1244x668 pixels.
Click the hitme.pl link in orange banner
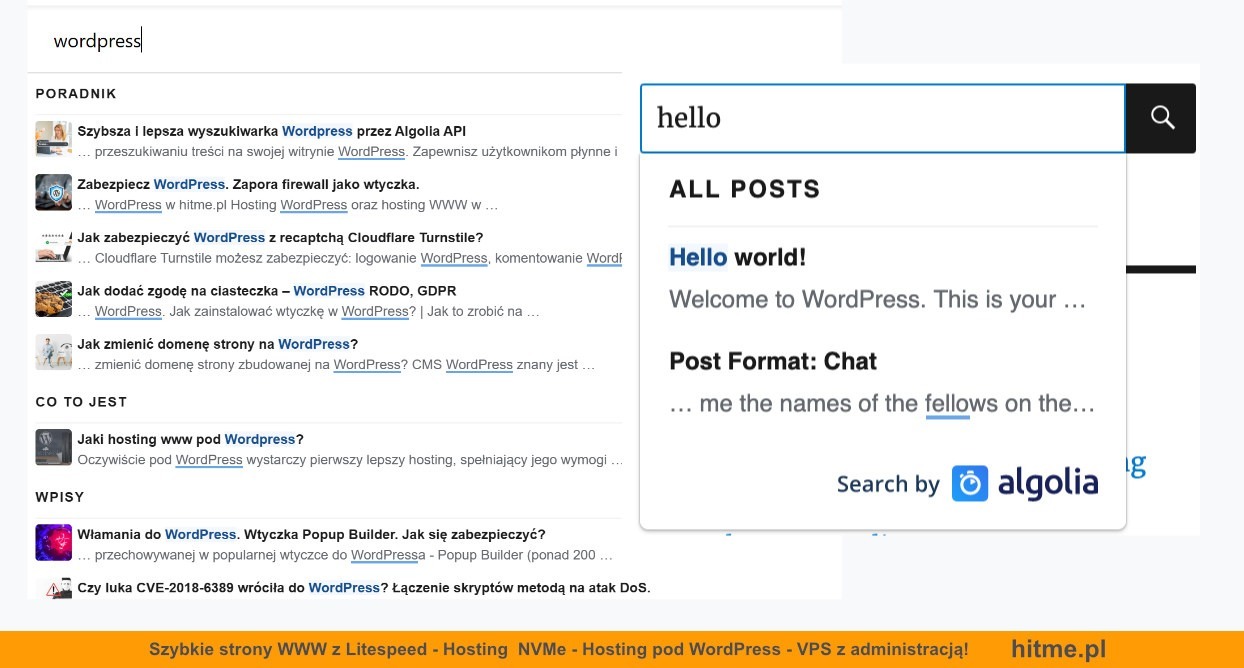[x=1058, y=649]
